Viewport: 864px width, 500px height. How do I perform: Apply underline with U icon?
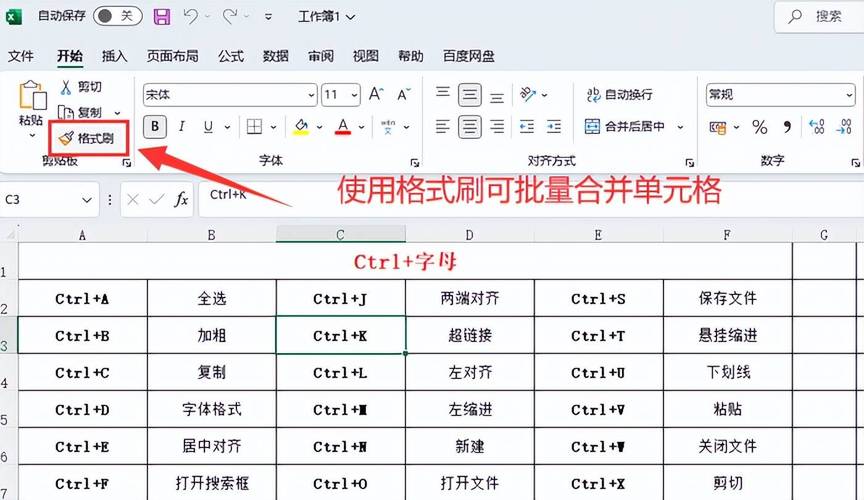point(208,127)
